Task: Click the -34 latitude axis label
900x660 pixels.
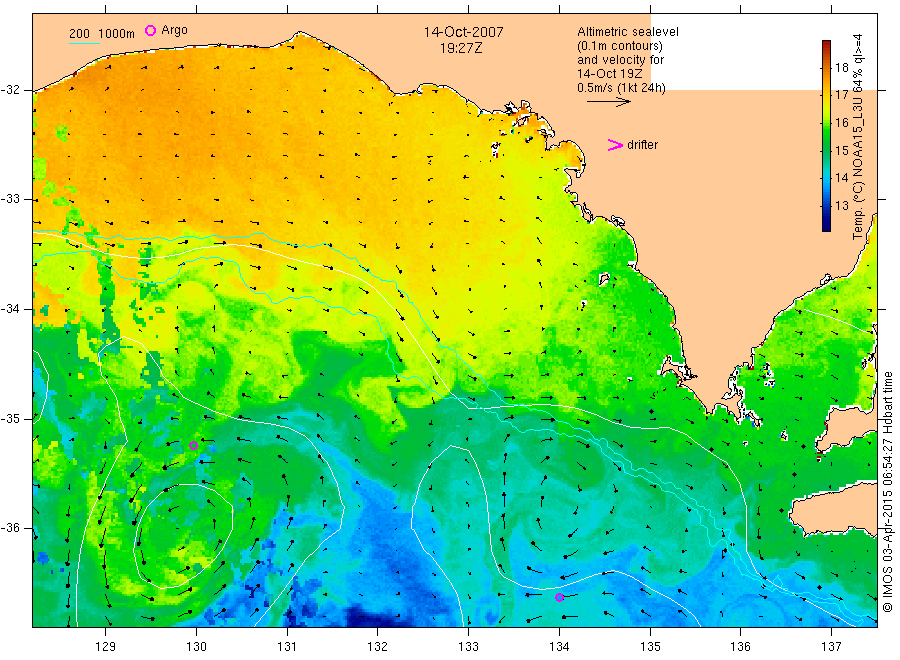Action: coord(11,309)
